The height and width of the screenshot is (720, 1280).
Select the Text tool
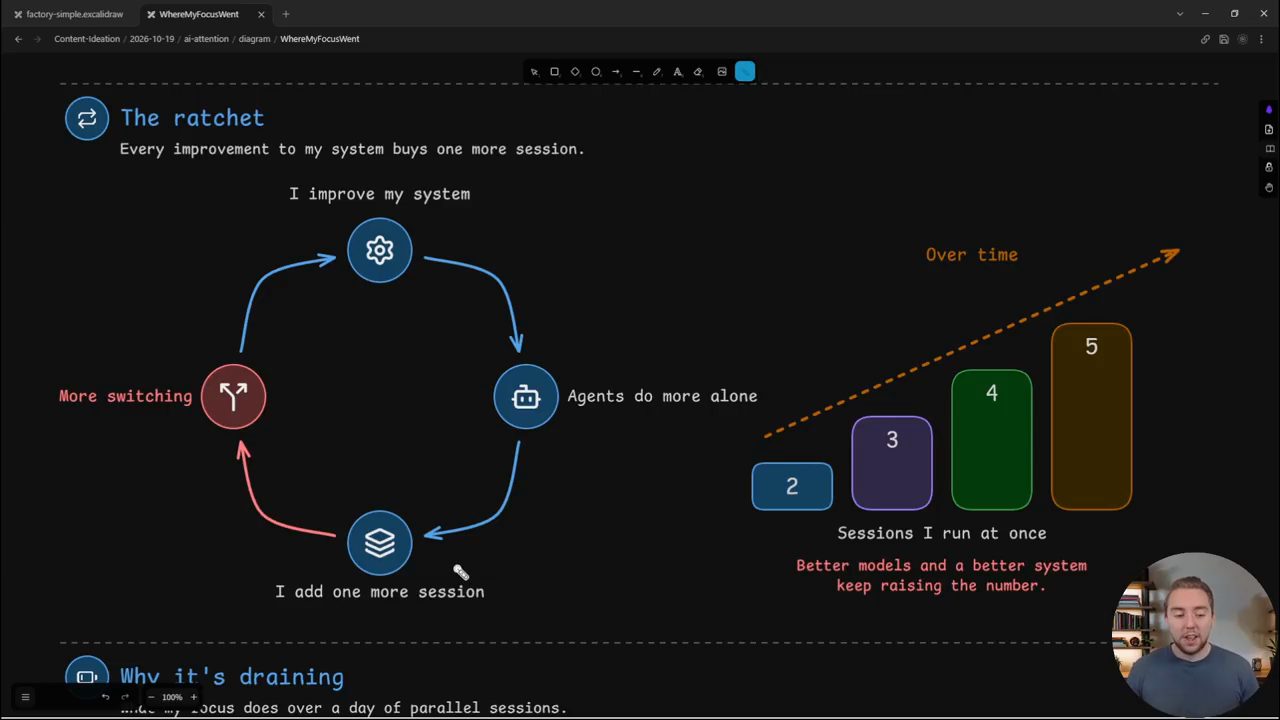(677, 72)
